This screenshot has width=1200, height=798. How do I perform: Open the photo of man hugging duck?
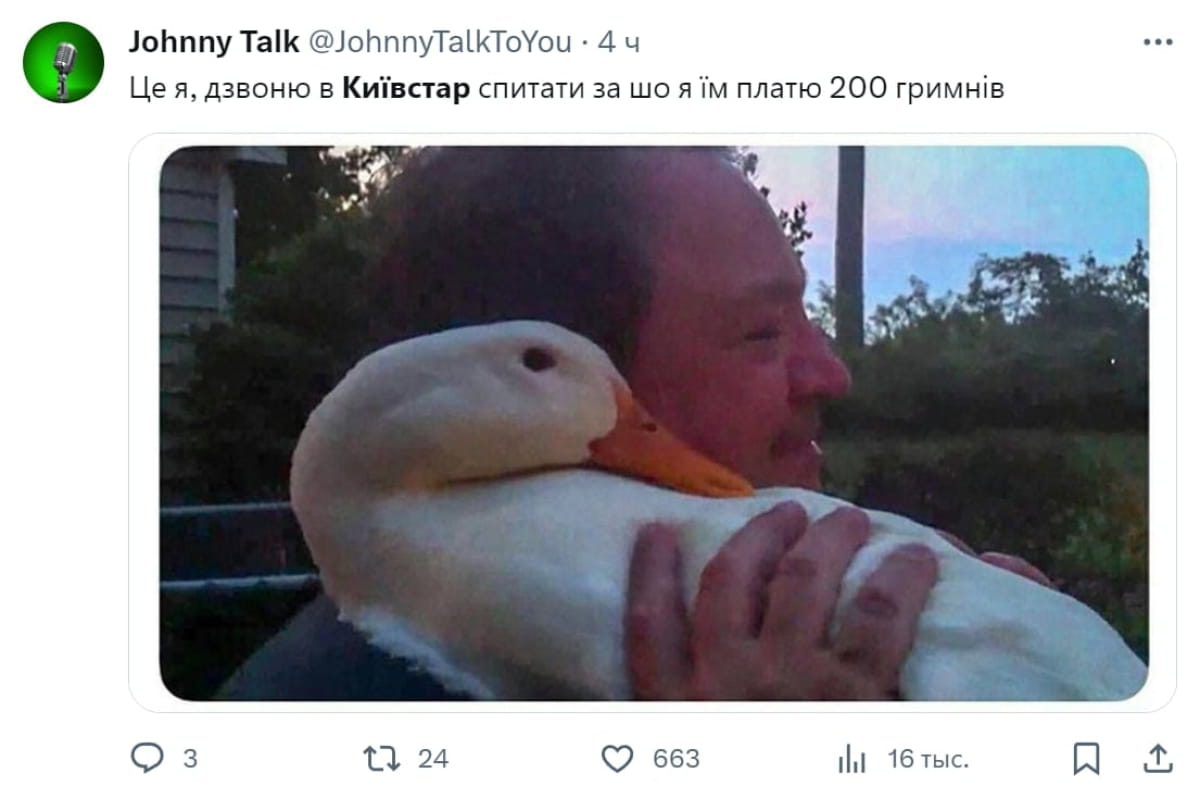tap(653, 423)
